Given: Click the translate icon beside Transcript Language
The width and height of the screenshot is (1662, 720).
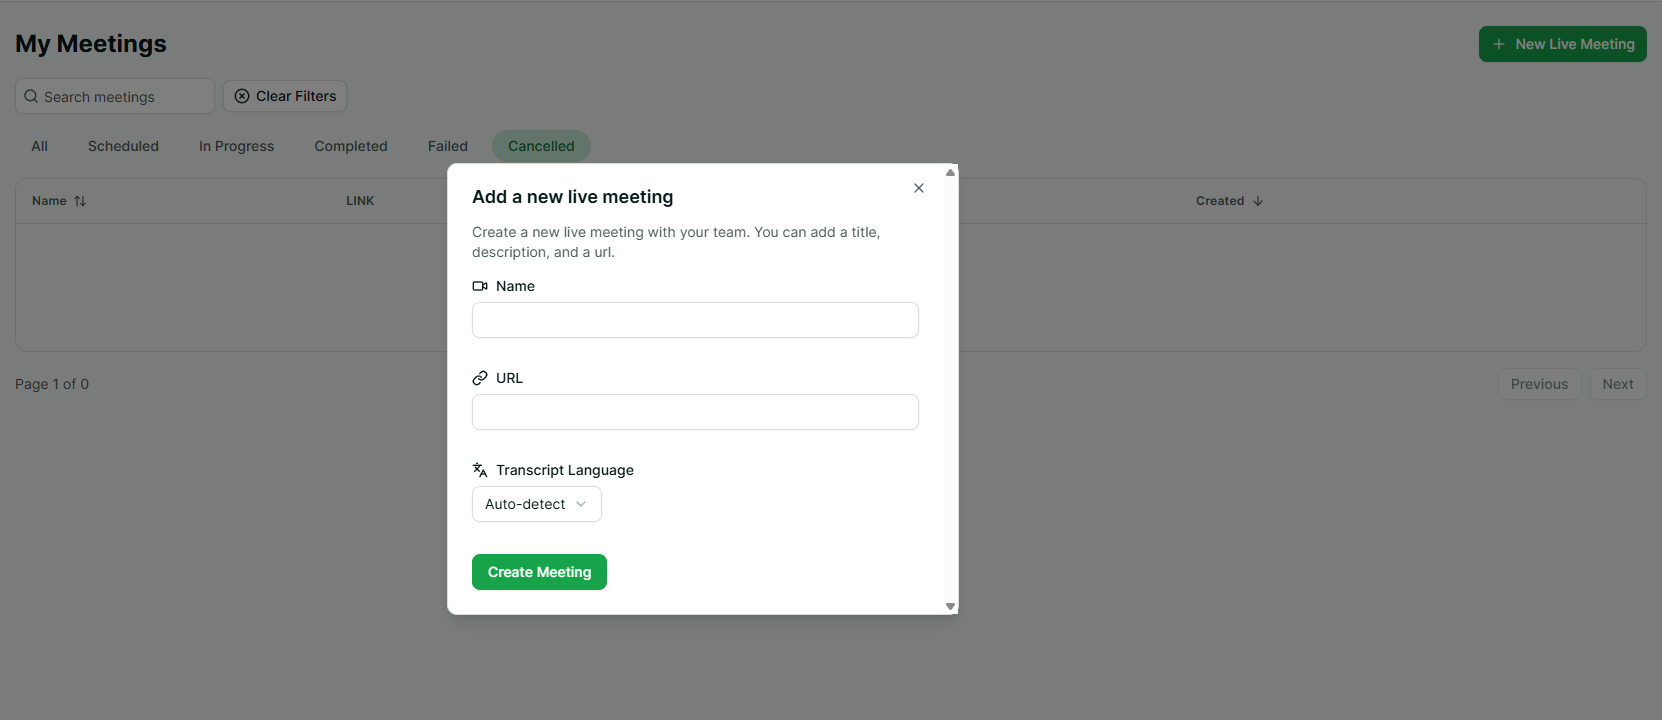Looking at the screenshot, I should (x=480, y=470).
